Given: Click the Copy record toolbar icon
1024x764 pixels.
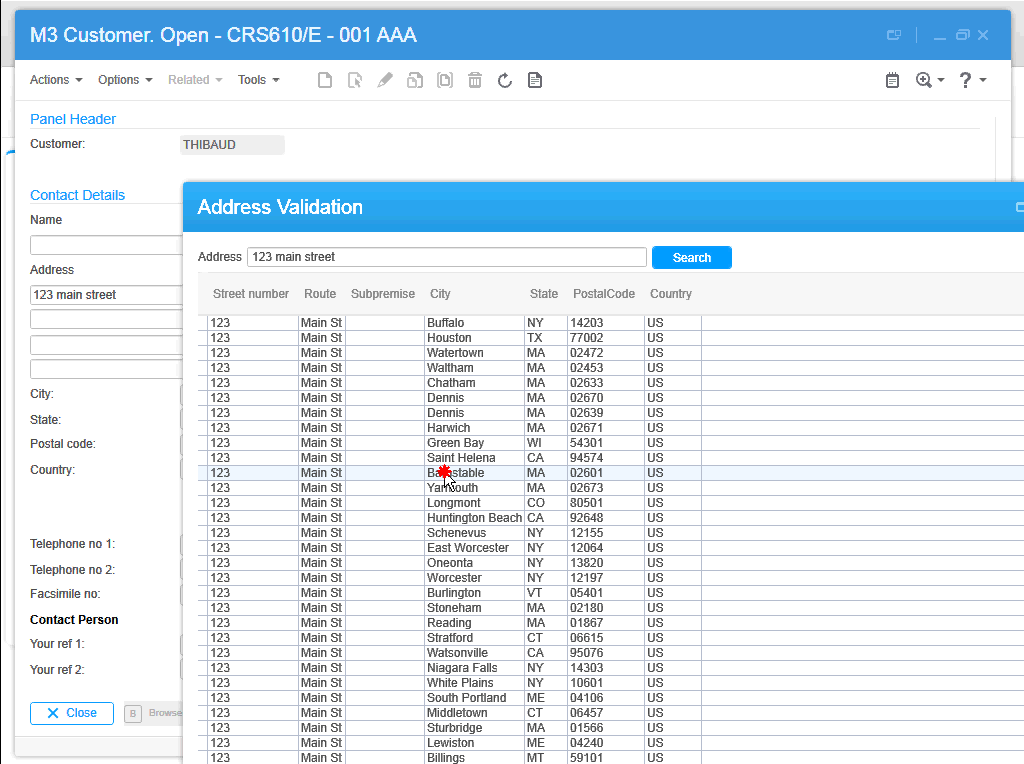Looking at the screenshot, I should click(x=415, y=80).
